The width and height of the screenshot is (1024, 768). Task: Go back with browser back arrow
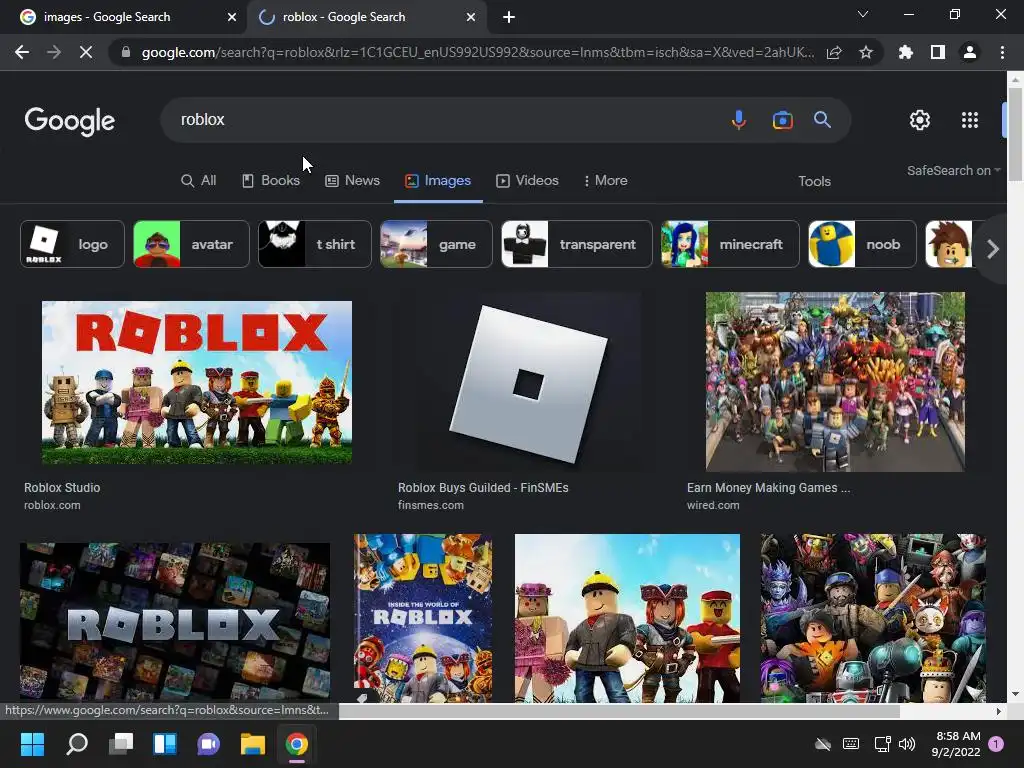click(22, 52)
